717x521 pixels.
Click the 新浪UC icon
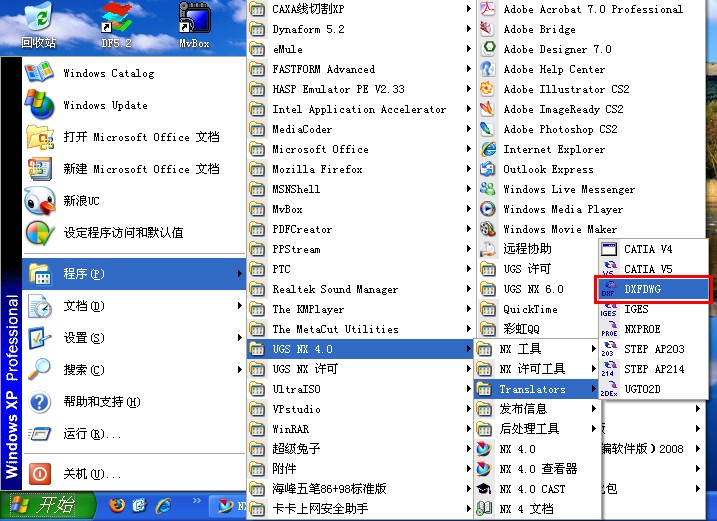[x=40, y=201]
